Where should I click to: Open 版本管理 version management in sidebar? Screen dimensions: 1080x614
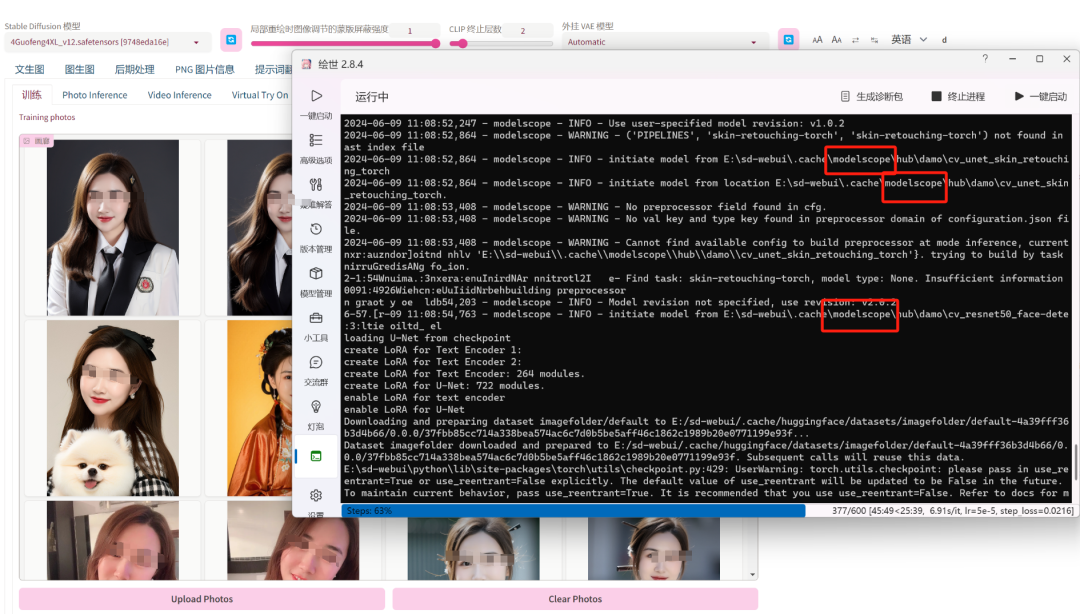click(316, 237)
